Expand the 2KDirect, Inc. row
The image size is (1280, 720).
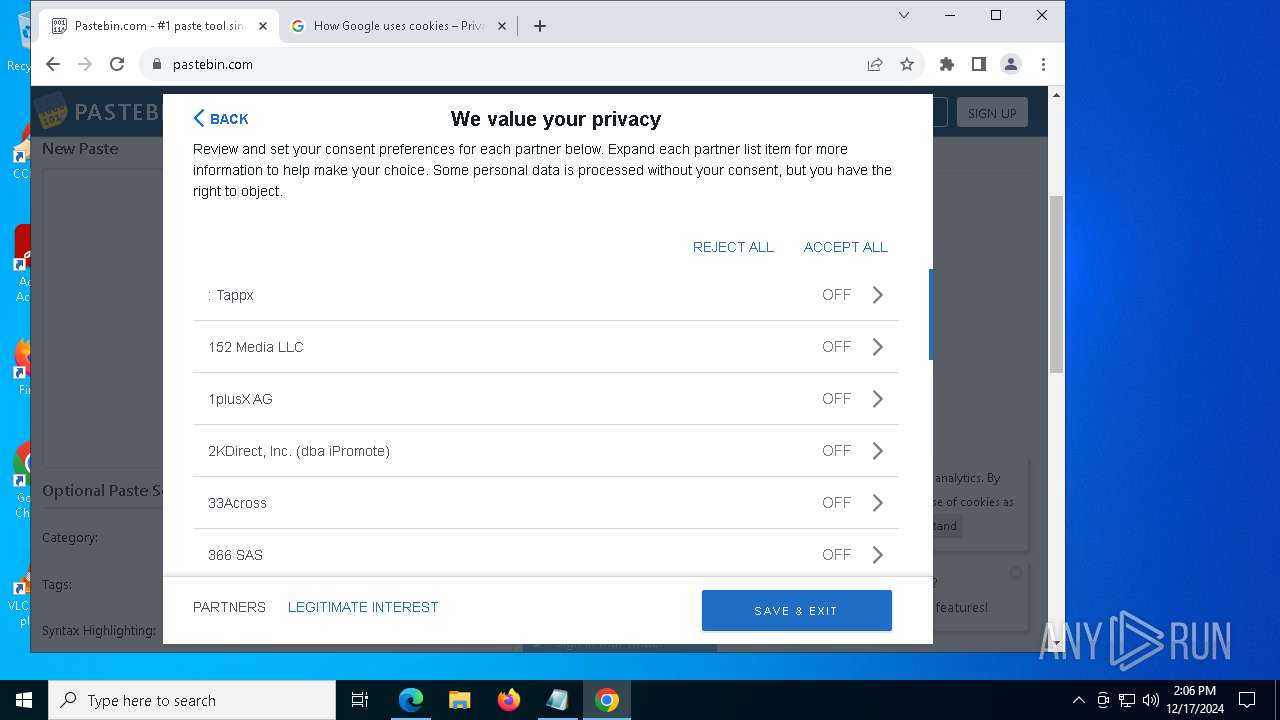[878, 451]
